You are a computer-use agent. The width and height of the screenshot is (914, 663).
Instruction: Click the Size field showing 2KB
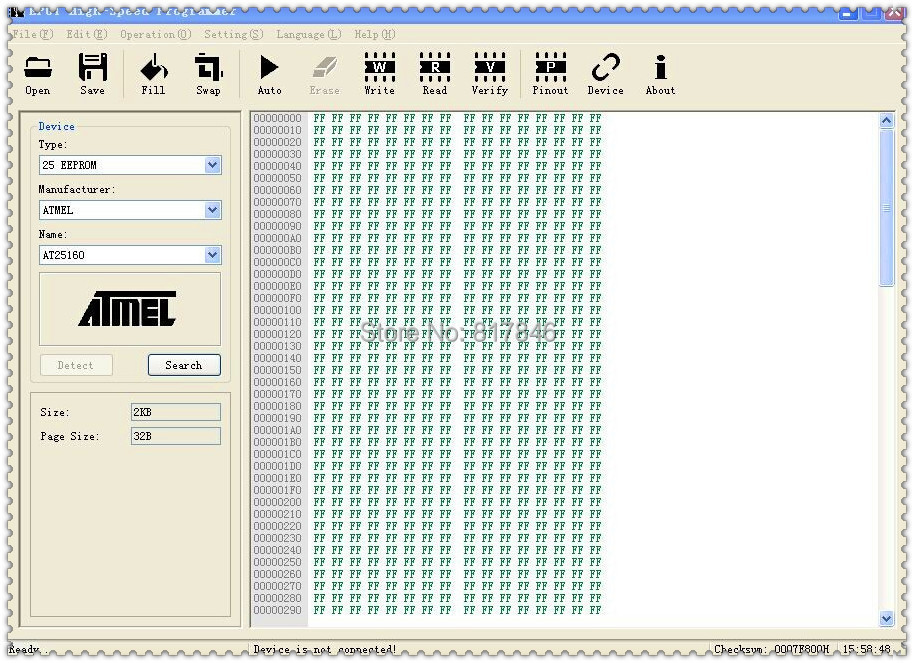(175, 412)
